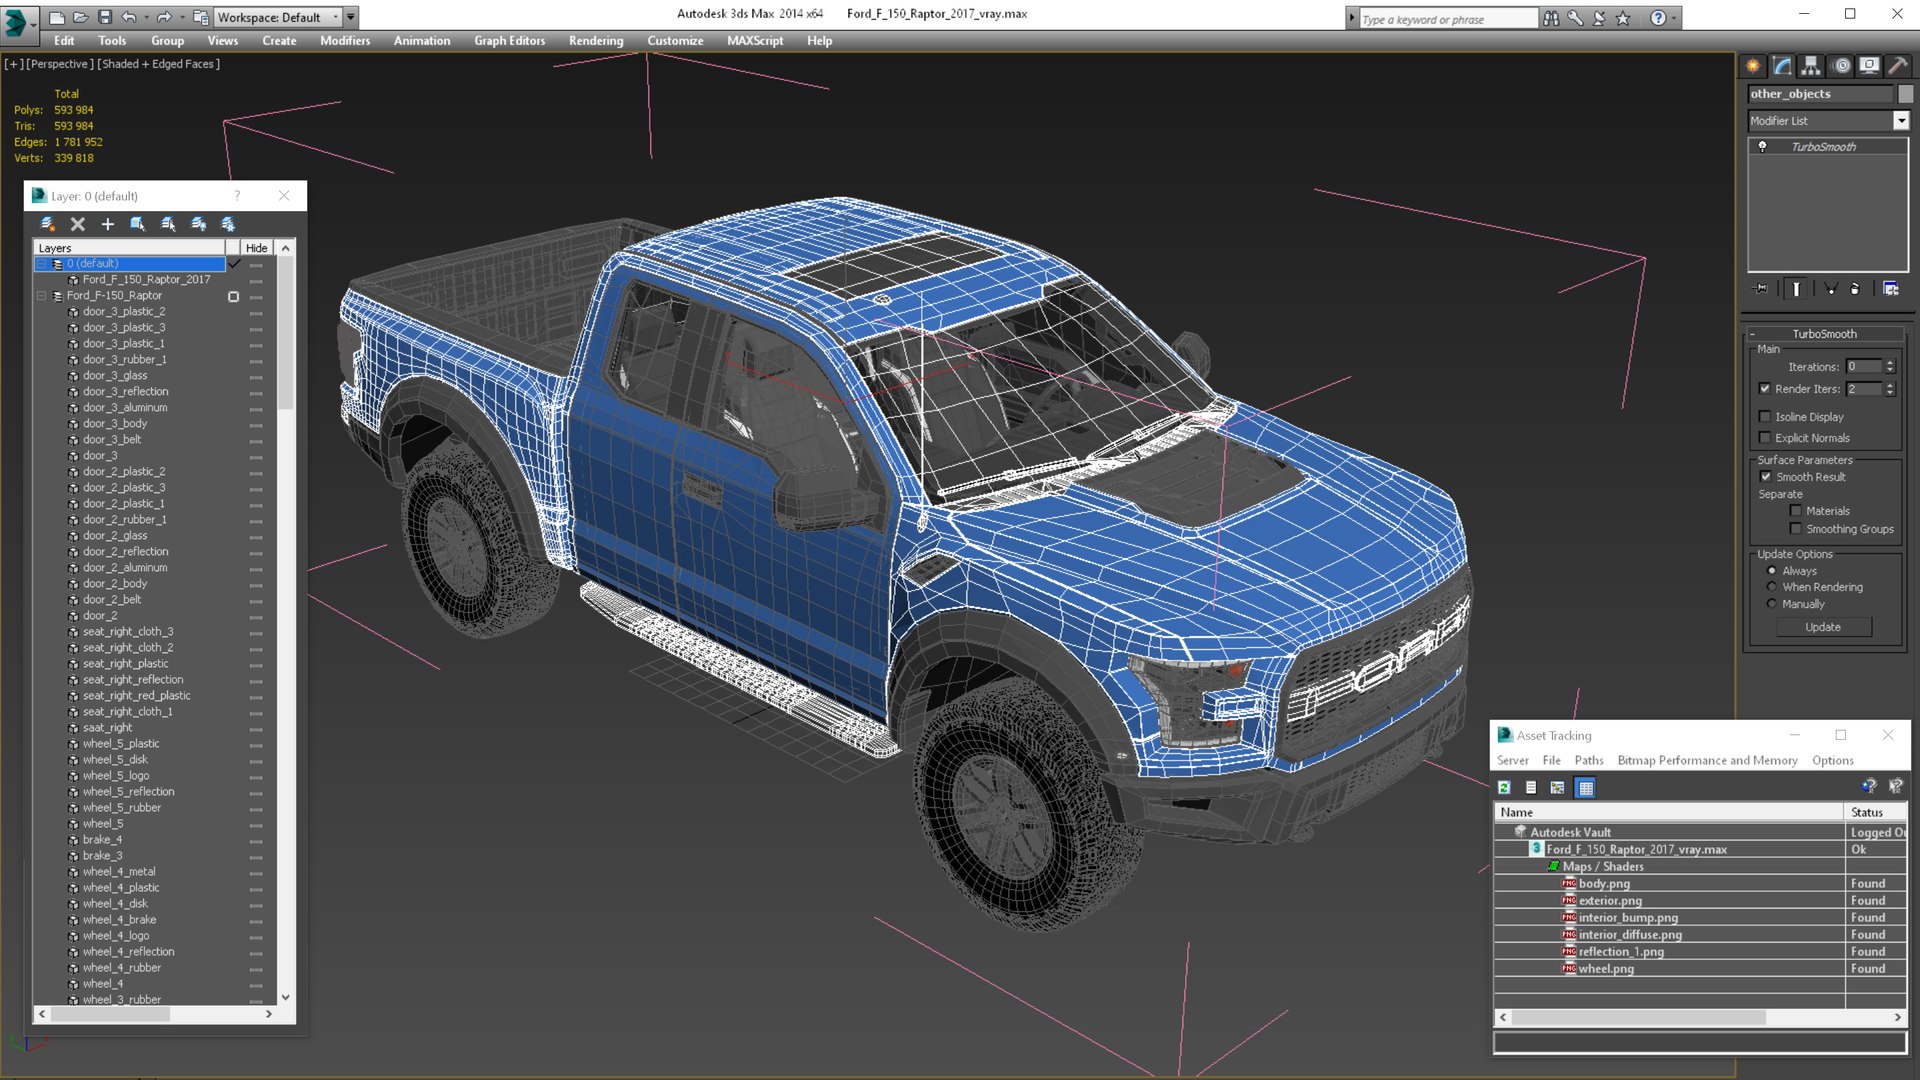1920x1080 pixels.
Task: Open the MAXScript menu
Action: [755, 41]
